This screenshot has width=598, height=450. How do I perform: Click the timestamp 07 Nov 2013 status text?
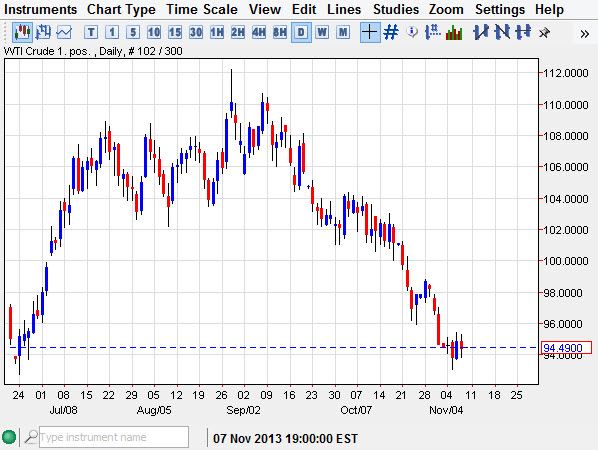click(285, 439)
